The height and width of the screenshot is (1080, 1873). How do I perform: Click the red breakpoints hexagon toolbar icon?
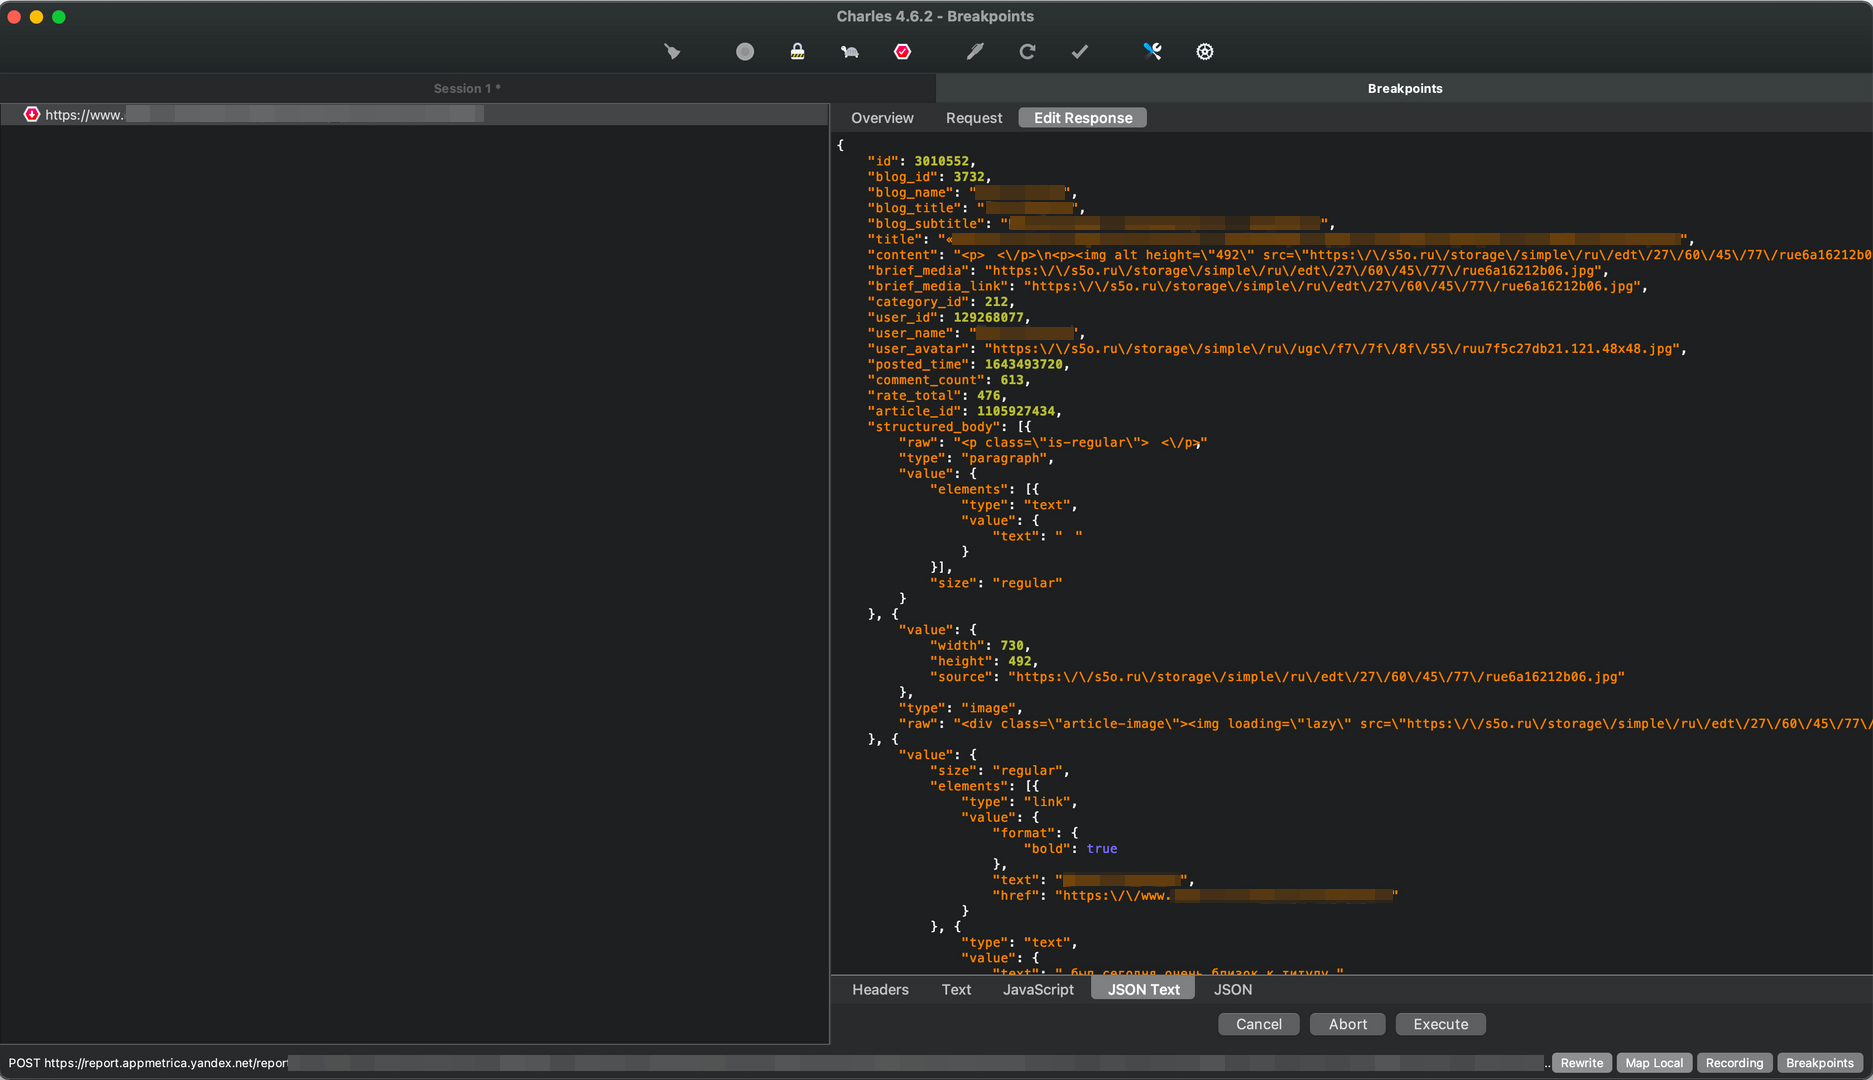tap(902, 52)
